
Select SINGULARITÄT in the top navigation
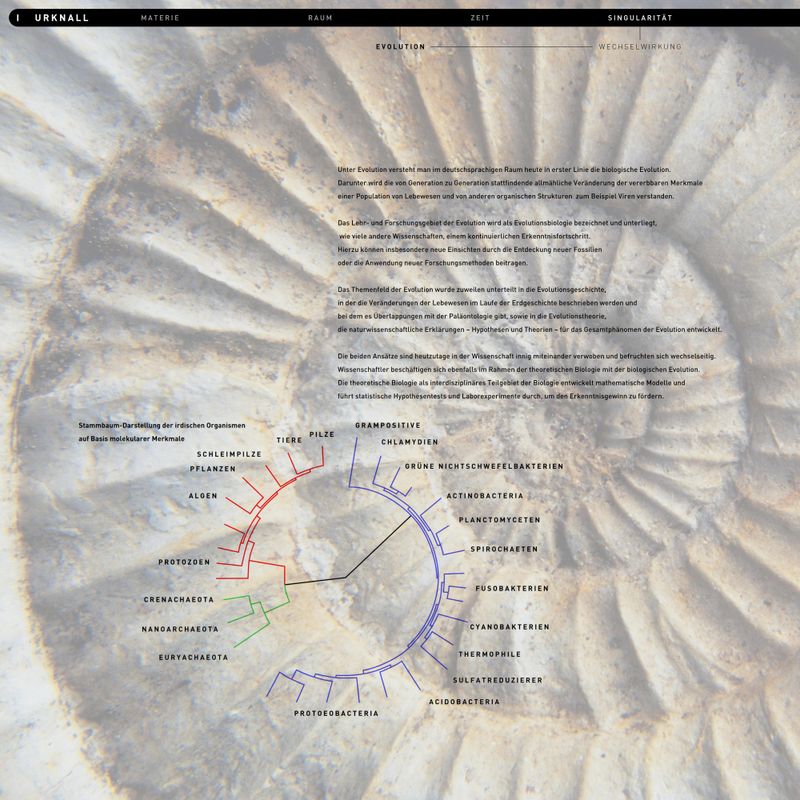pyautogui.click(x=640, y=18)
